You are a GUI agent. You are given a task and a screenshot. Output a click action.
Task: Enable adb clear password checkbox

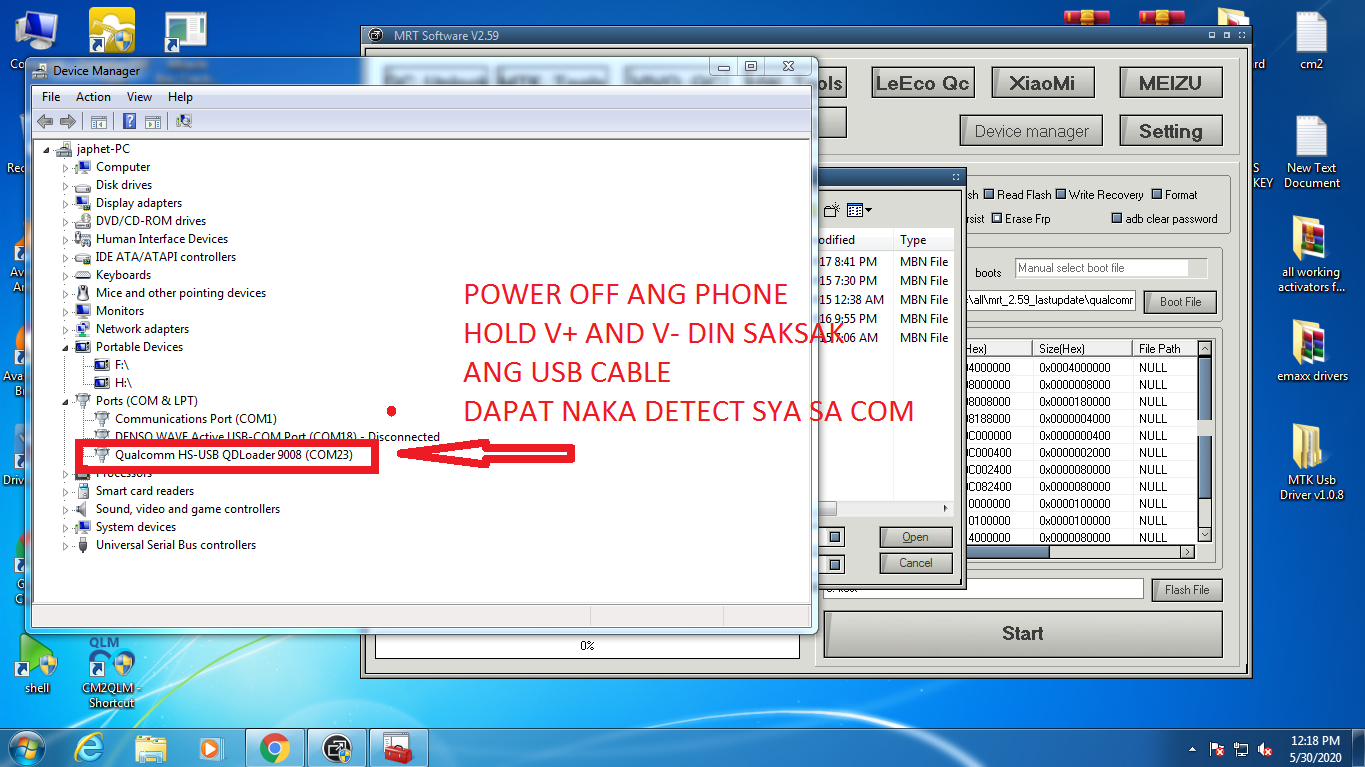coord(1117,219)
